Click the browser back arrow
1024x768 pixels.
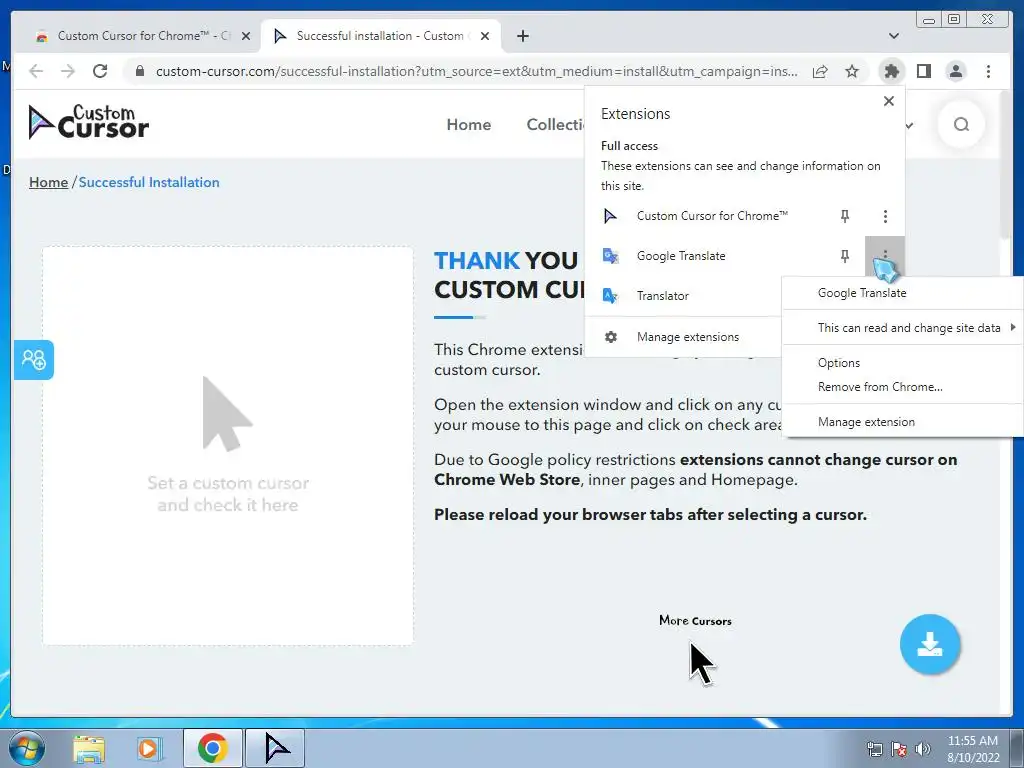point(36,71)
